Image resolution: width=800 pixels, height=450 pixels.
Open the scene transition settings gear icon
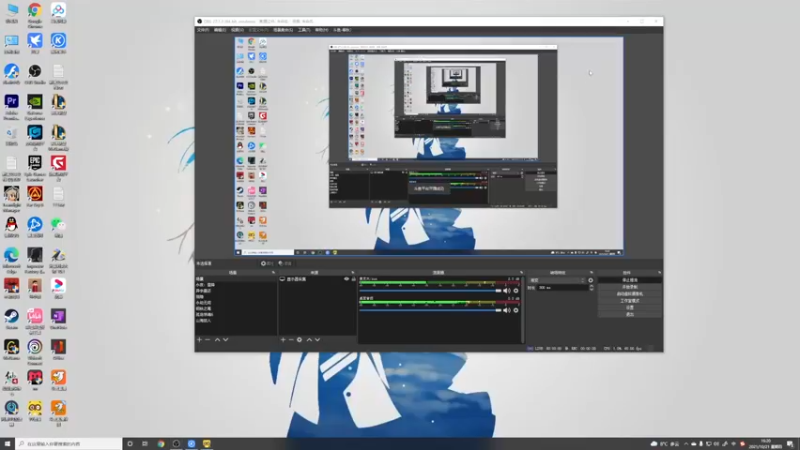point(591,280)
